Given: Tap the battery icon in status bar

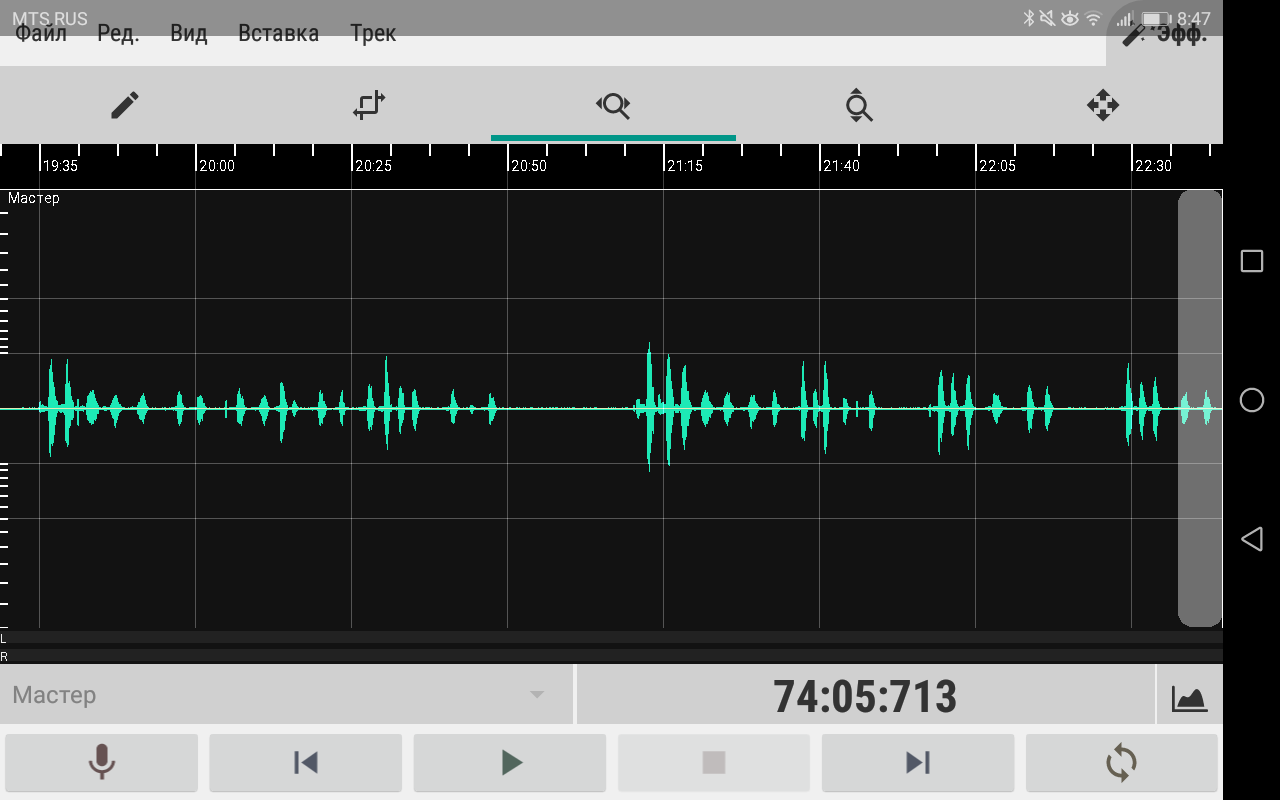Looking at the screenshot, I should [1156, 19].
